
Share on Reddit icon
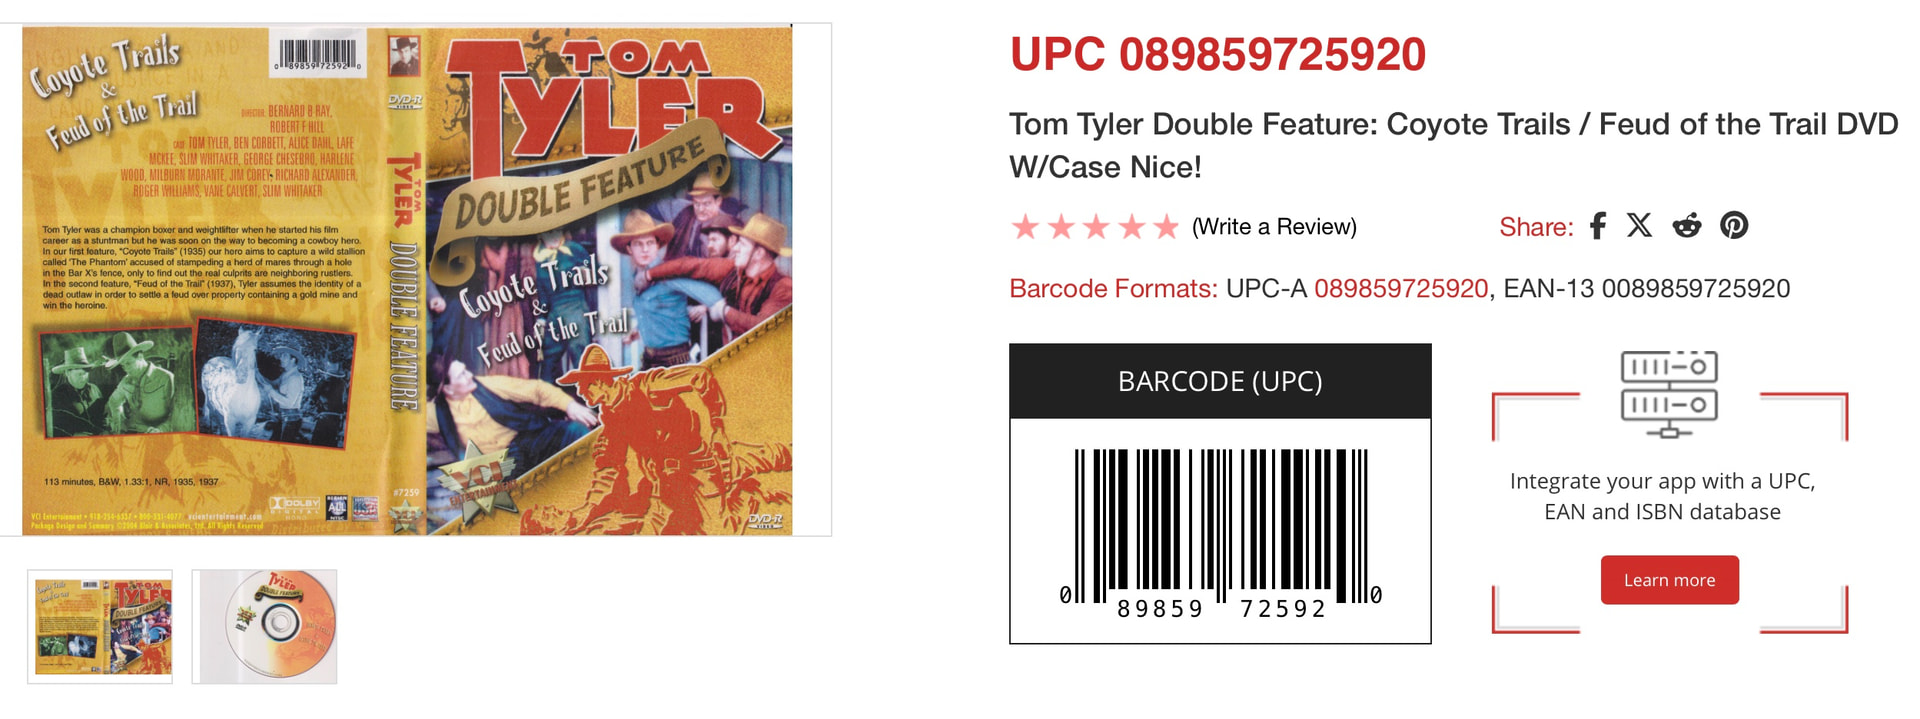click(x=1687, y=226)
